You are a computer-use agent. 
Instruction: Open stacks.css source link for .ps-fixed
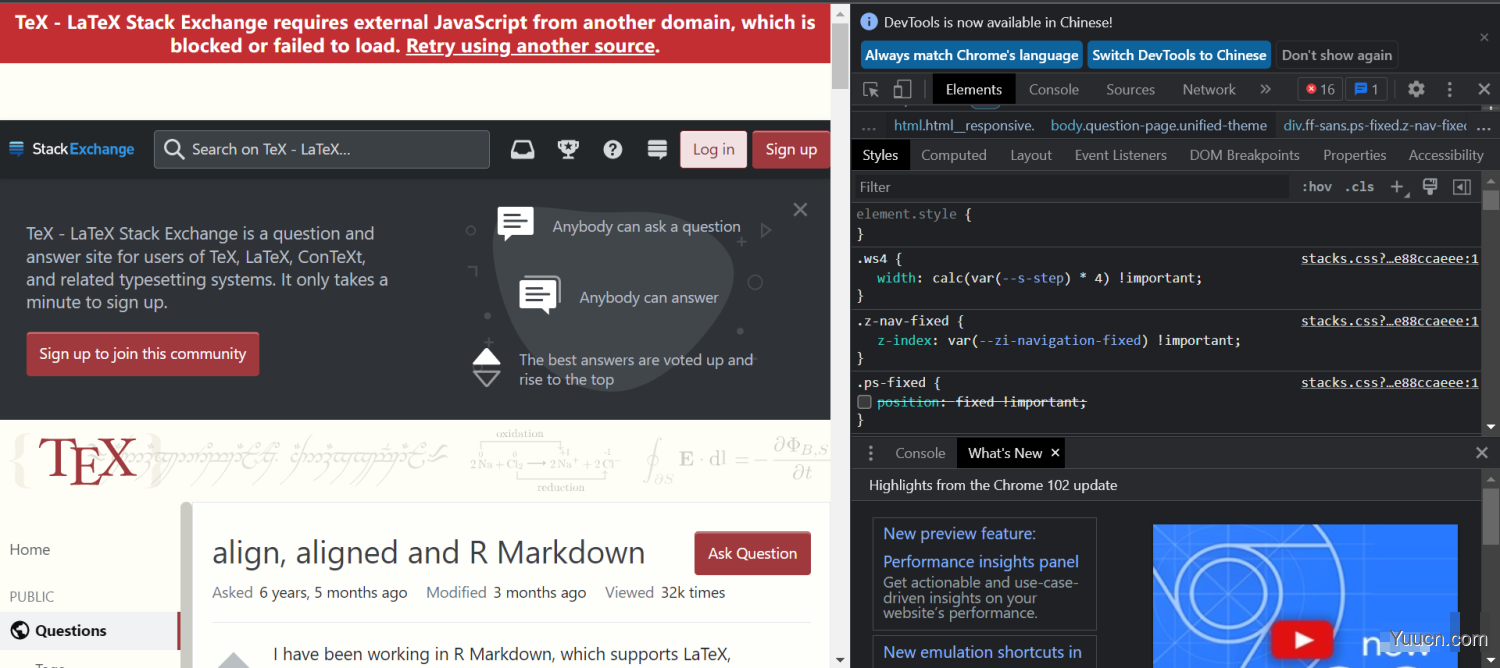(1389, 383)
